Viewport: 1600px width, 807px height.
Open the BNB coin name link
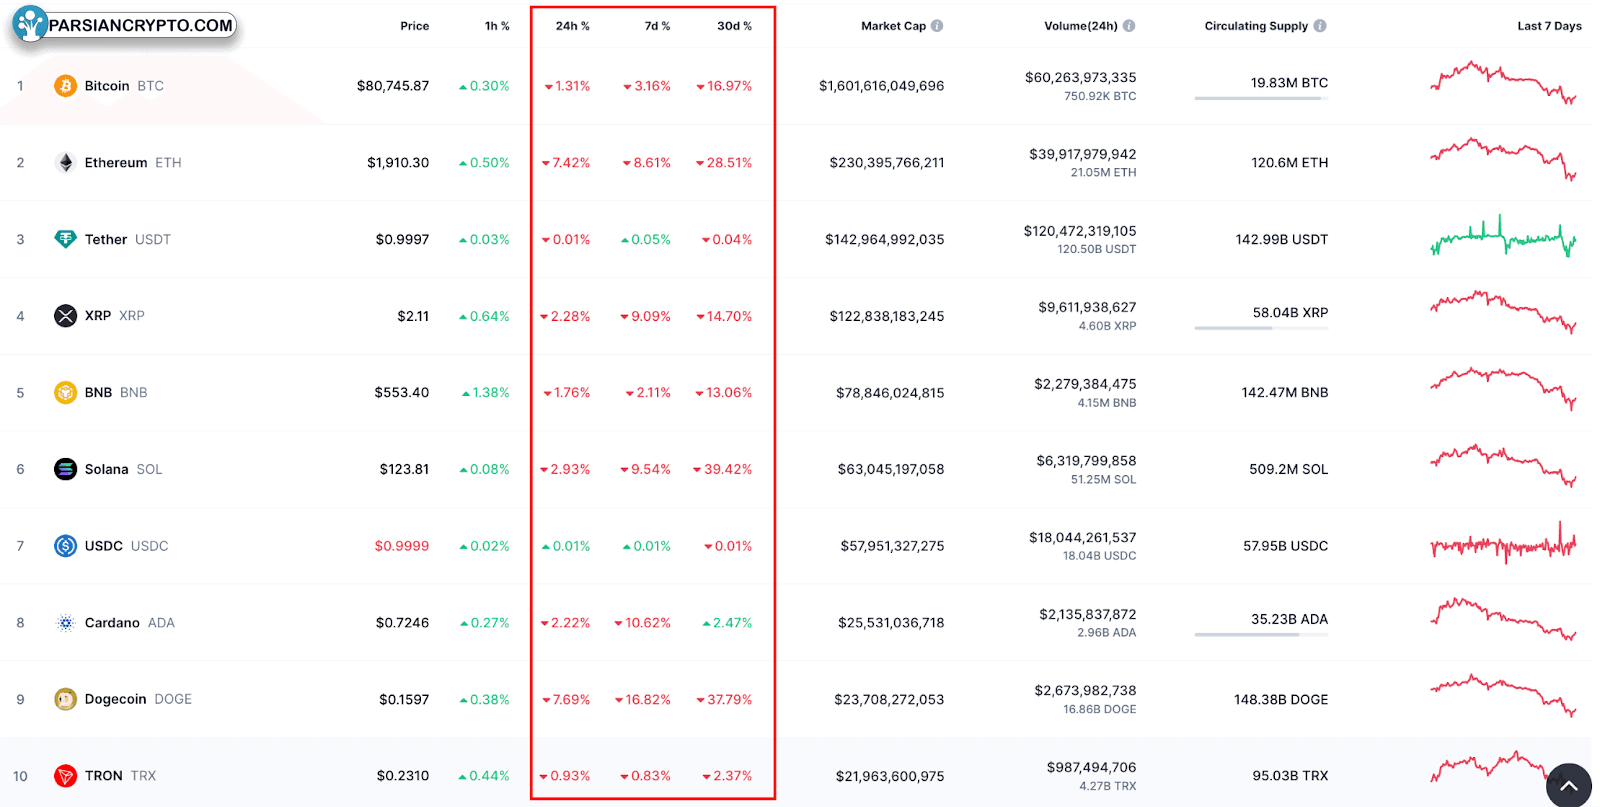(x=98, y=392)
